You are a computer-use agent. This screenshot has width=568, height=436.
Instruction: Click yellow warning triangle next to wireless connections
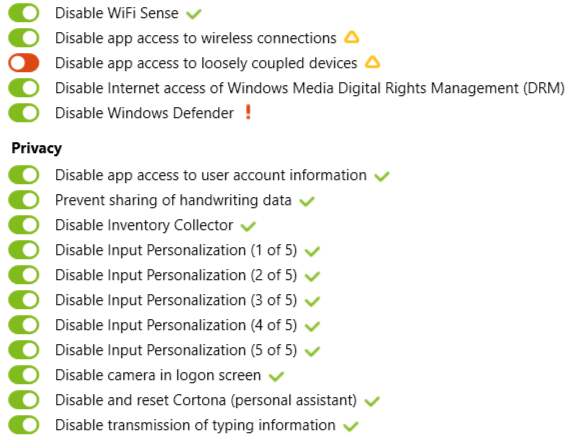(351, 37)
